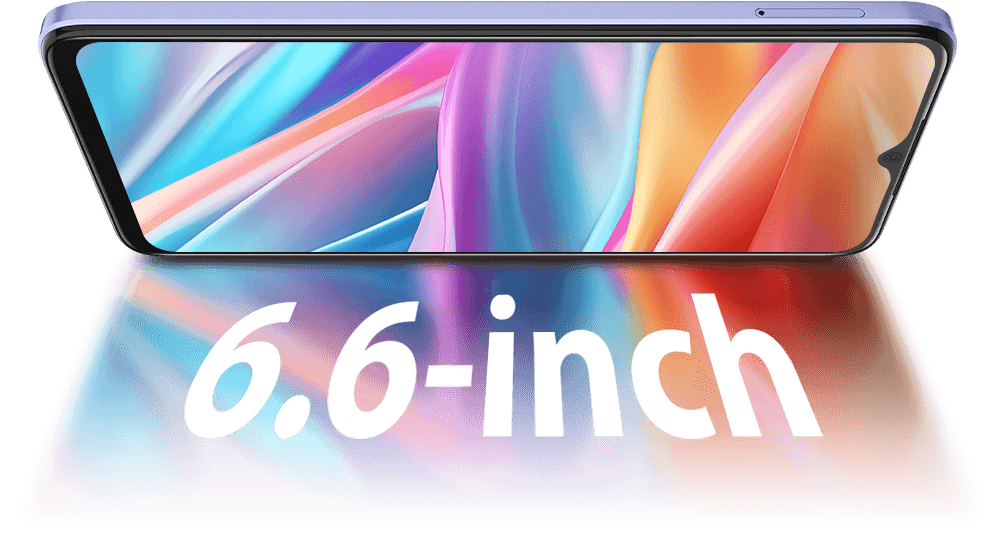Click the front camera notch on the phone
This screenshot has height=535, width=1000.
892,158
